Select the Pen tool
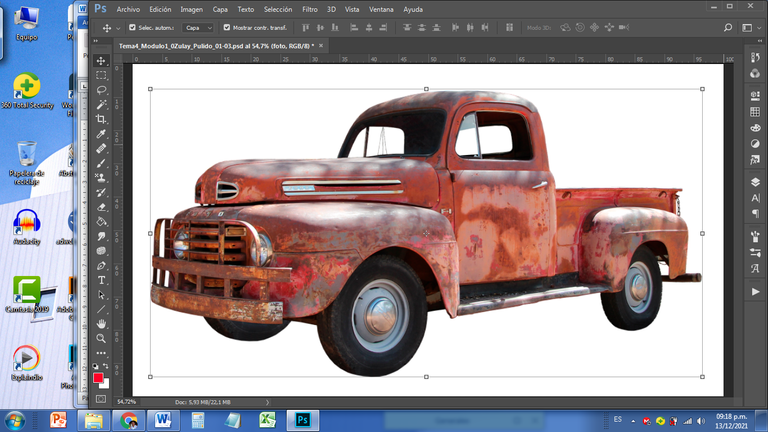The image size is (768, 432). coord(102,266)
